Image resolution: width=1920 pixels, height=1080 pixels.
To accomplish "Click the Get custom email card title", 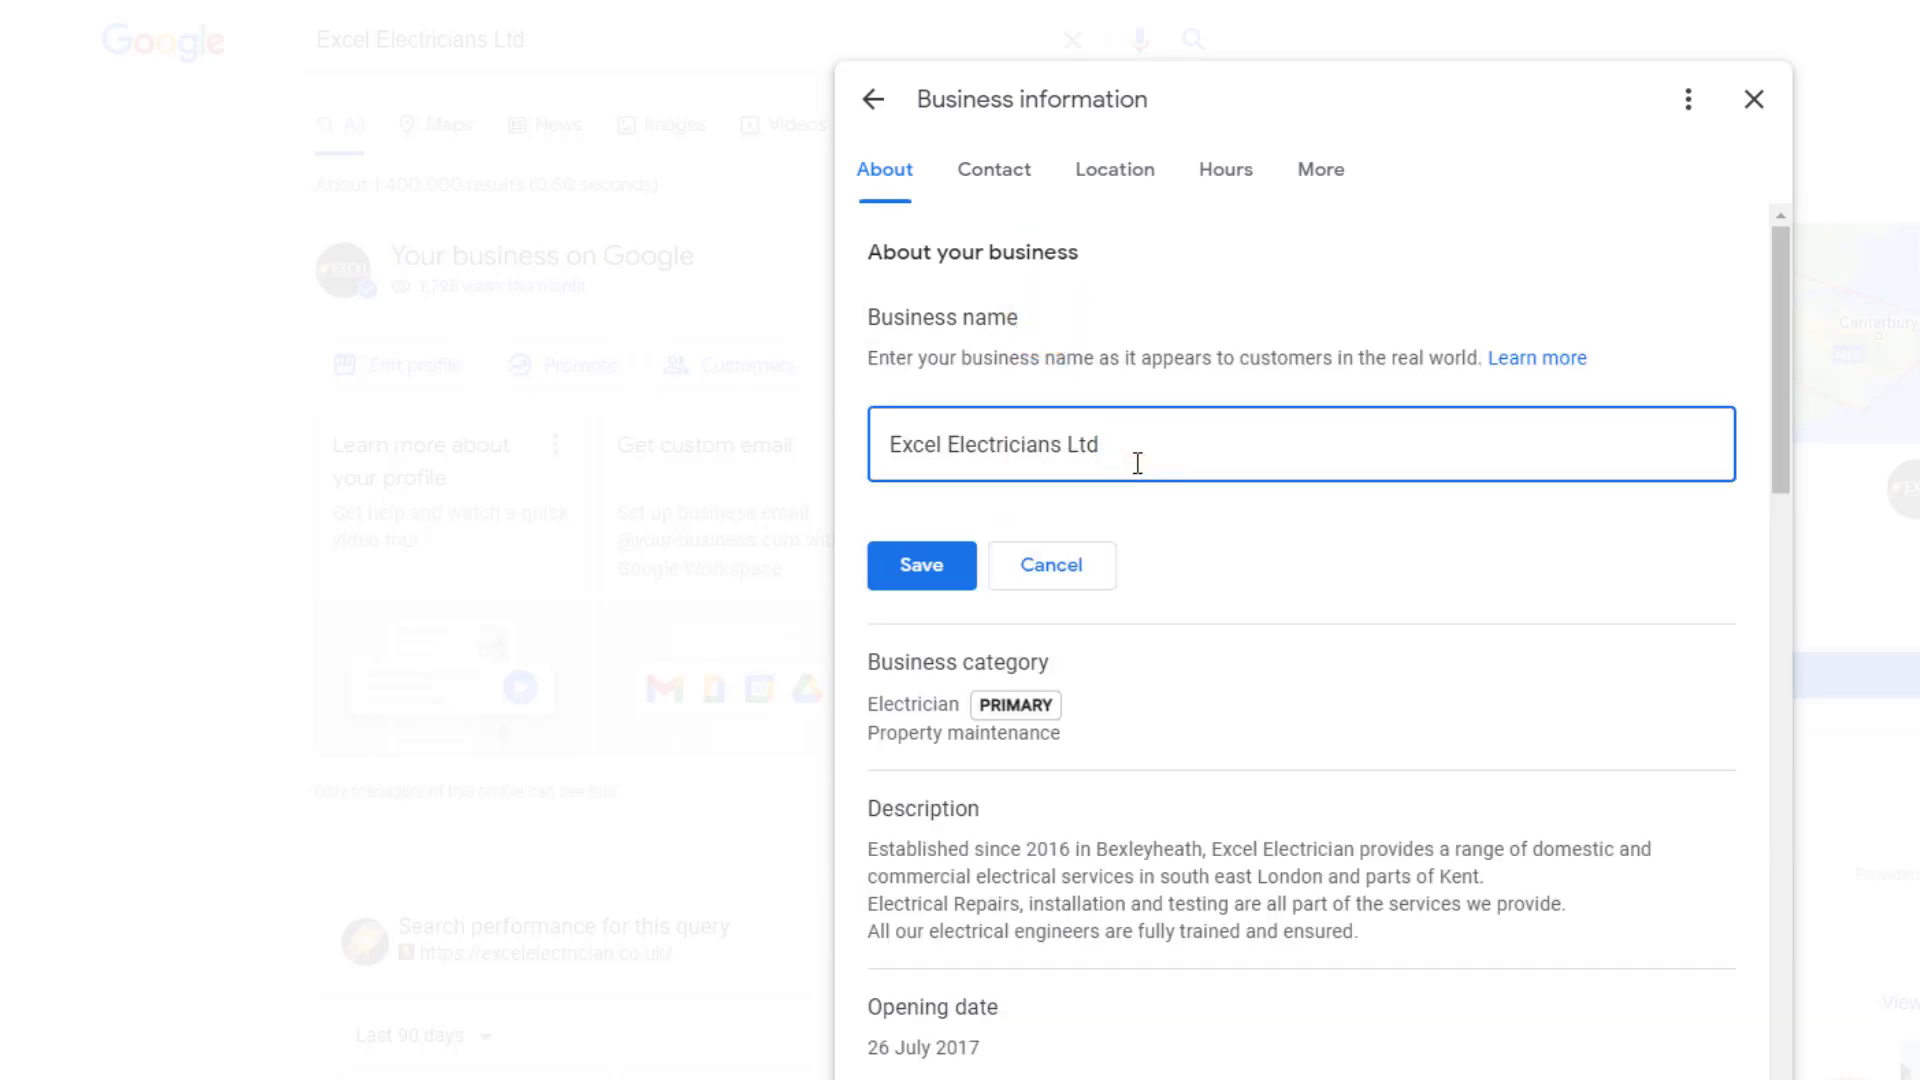I will [x=704, y=445].
